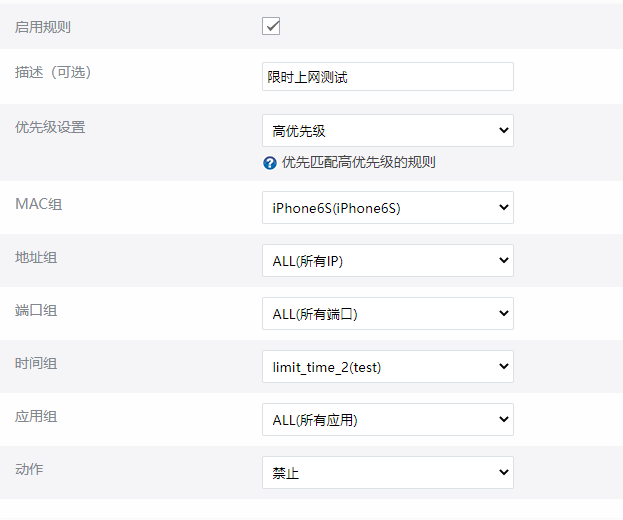623x520 pixels.
Task: Click the 时间组 label
Action: [x=36, y=363]
